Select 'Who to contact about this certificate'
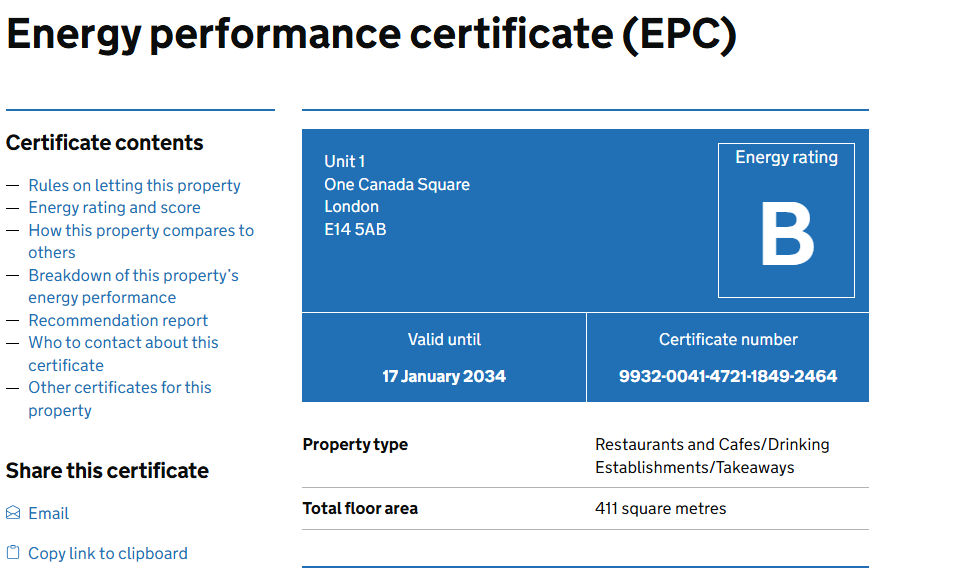 123,343
